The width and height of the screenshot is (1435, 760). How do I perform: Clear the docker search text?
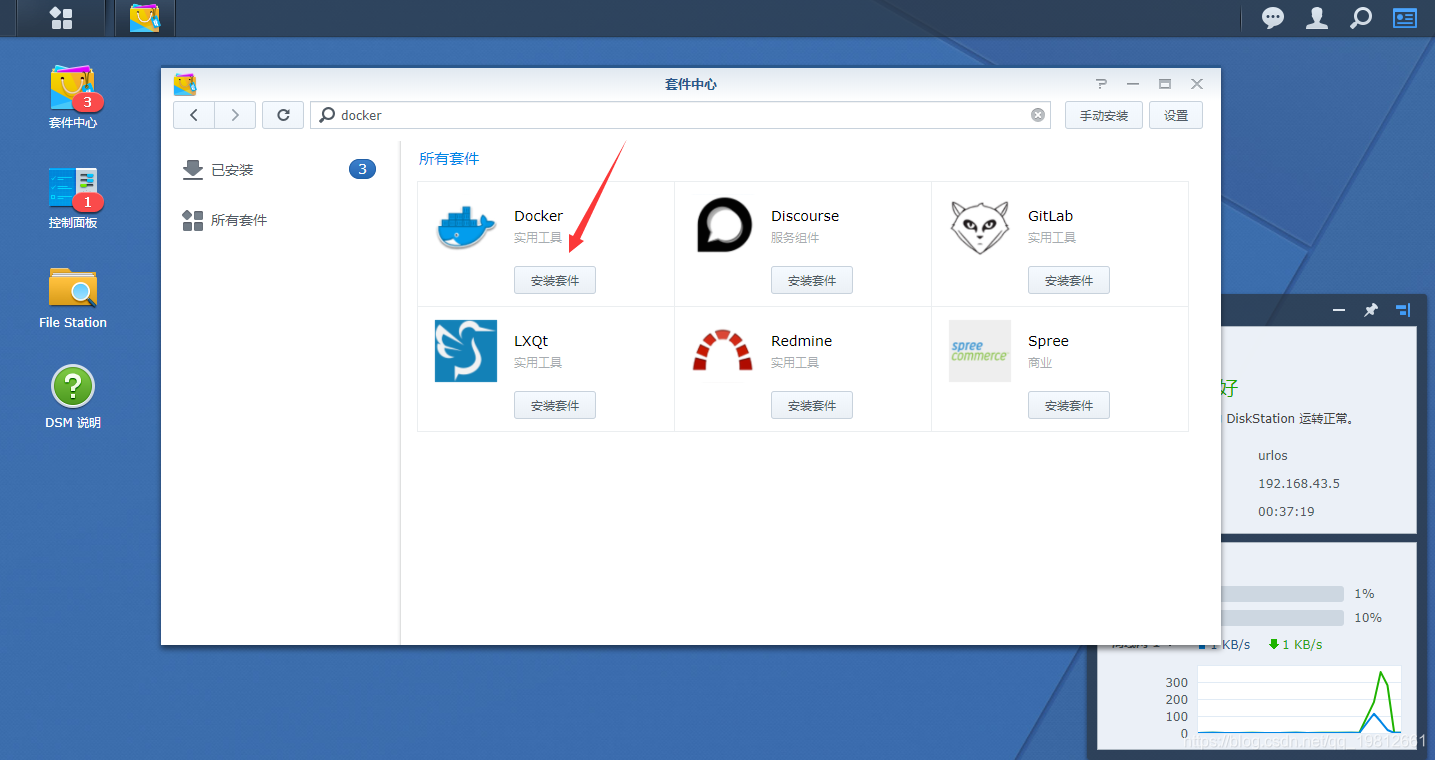point(1038,115)
